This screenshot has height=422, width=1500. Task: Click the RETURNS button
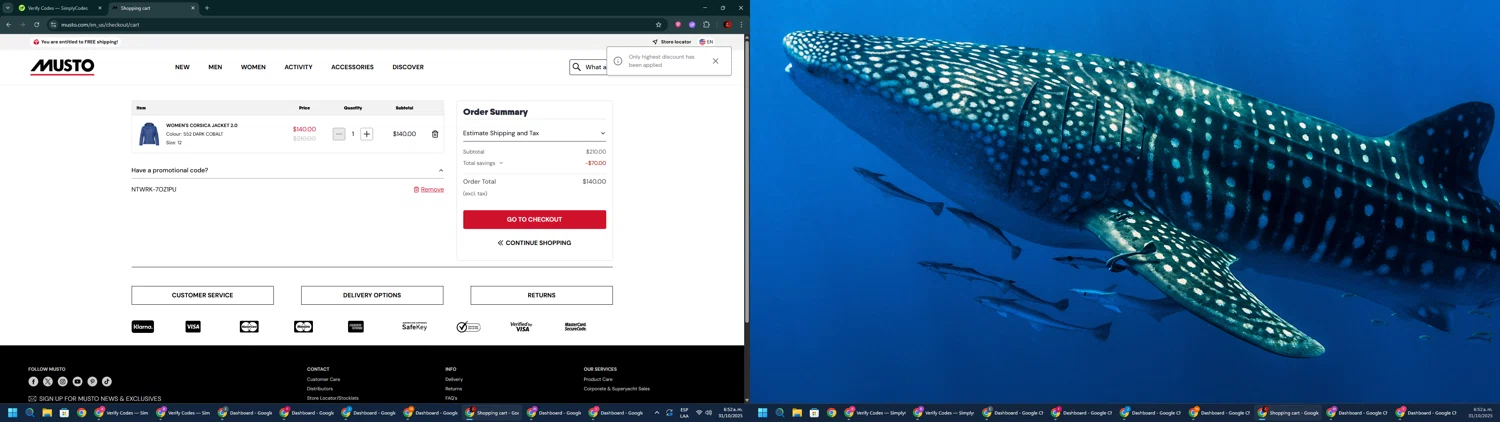pos(541,295)
